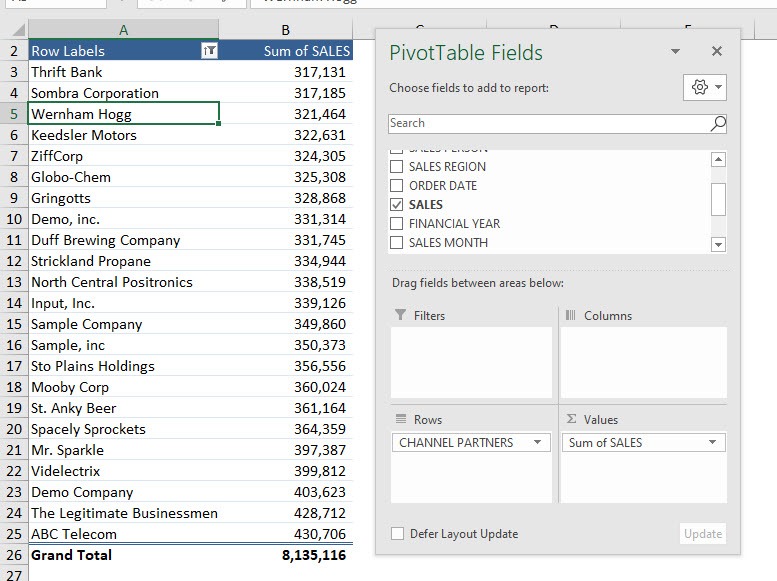Click the scroll down arrow in field list
The width and height of the screenshot is (777, 581).
pos(718,244)
